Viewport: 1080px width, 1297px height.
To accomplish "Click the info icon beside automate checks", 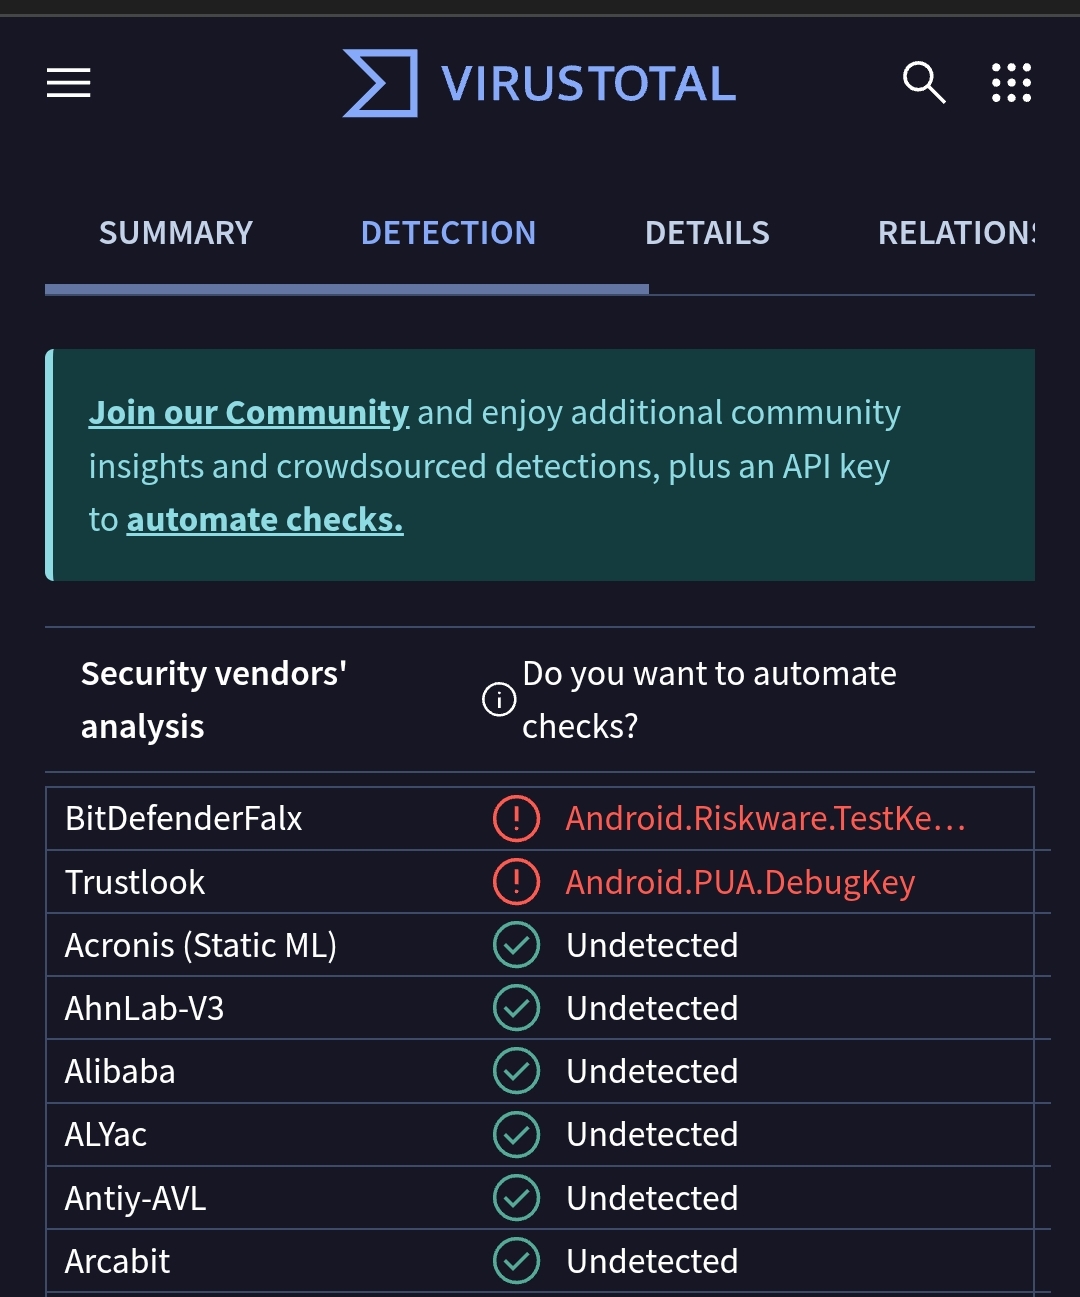I will 499,699.
